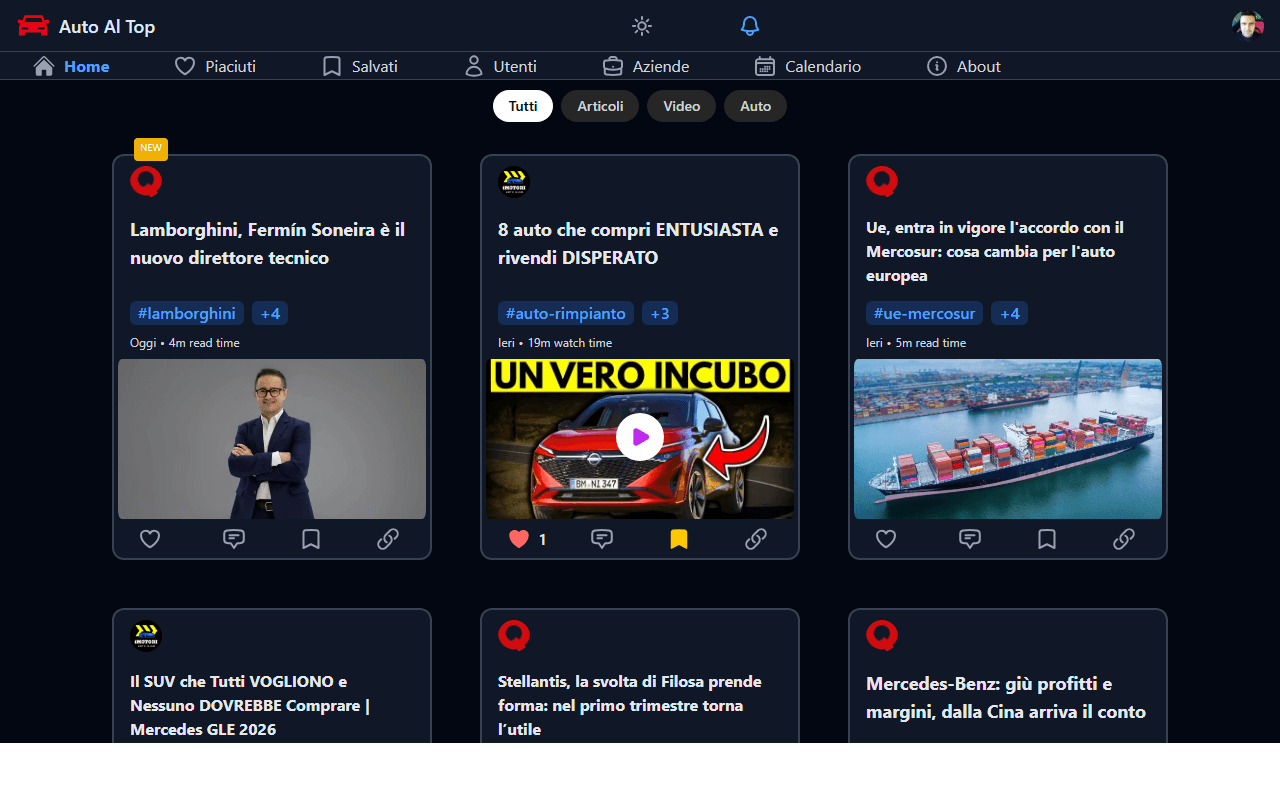Viewport: 1280px width, 800px height.
Task: Click the #lamborghini tag
Action: (187, 314)
